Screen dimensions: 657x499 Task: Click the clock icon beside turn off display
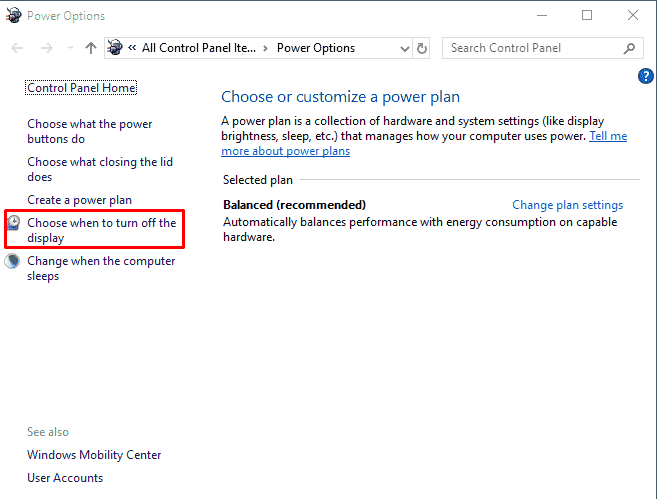coord(14,222)
